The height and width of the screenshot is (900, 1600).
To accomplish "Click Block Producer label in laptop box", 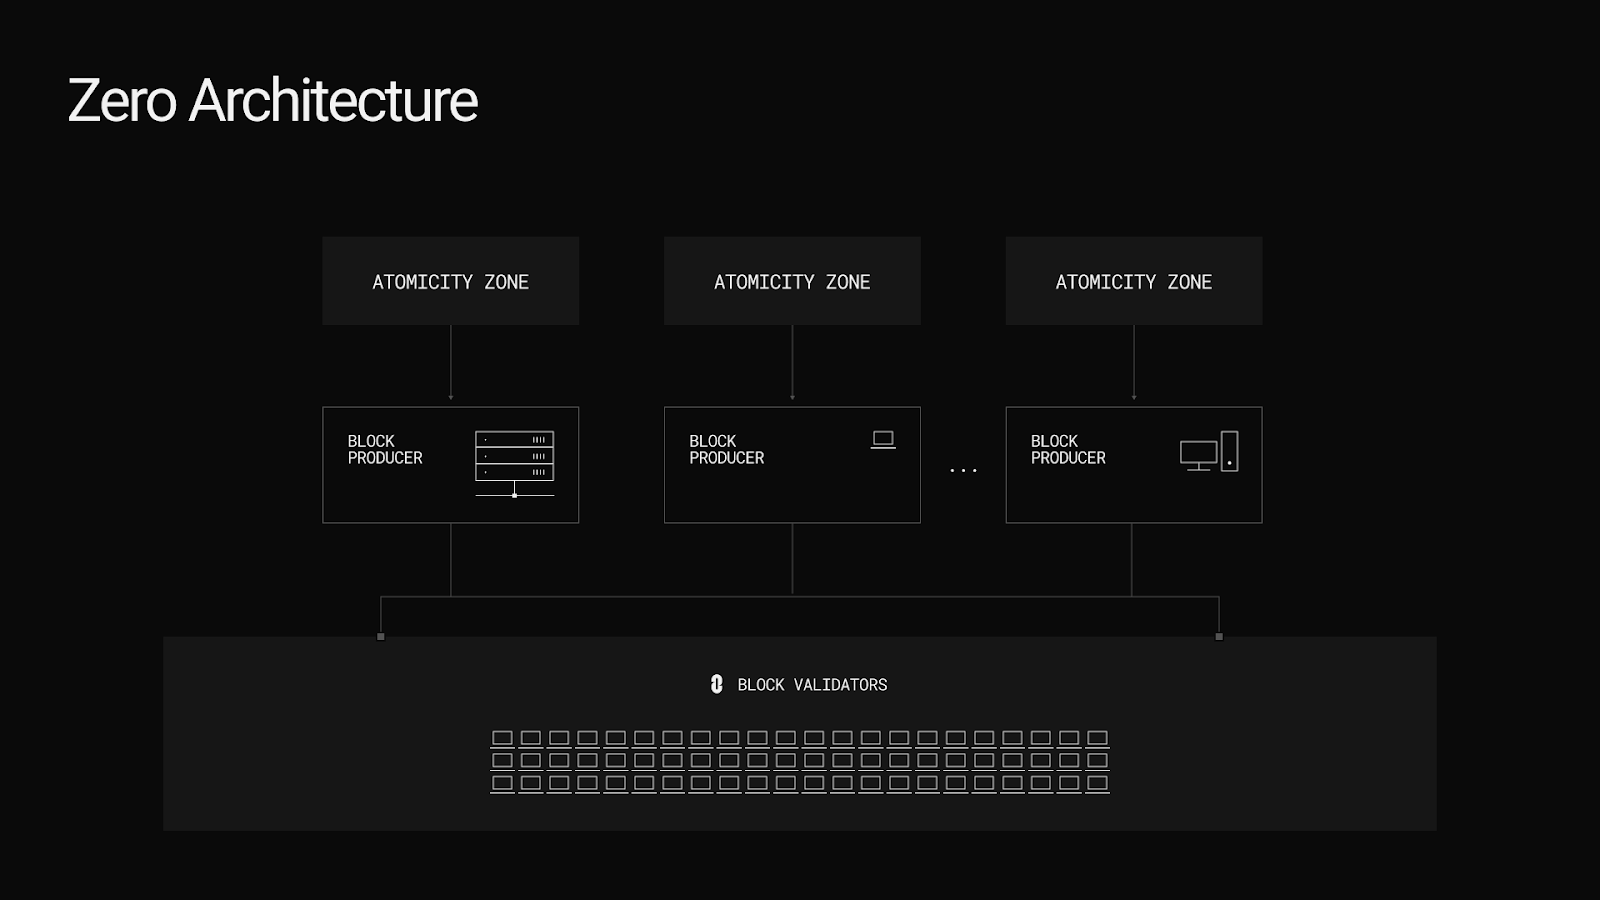I will coord(726,450).
